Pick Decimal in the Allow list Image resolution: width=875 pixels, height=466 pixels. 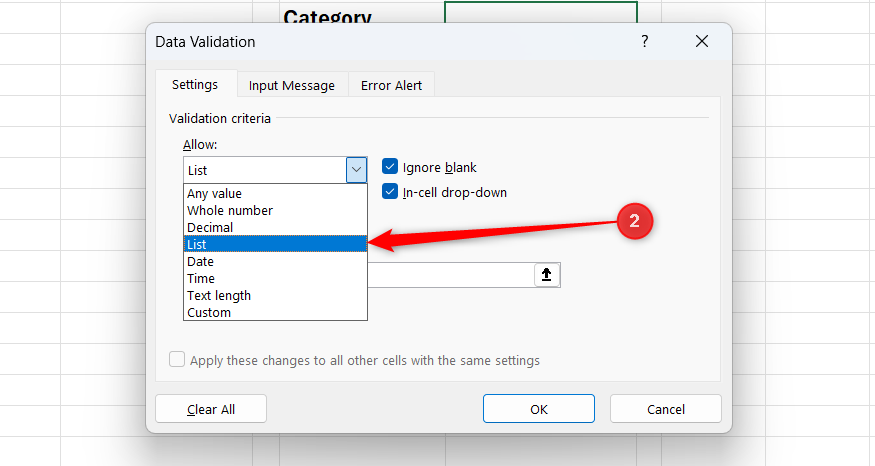(275, 227)
